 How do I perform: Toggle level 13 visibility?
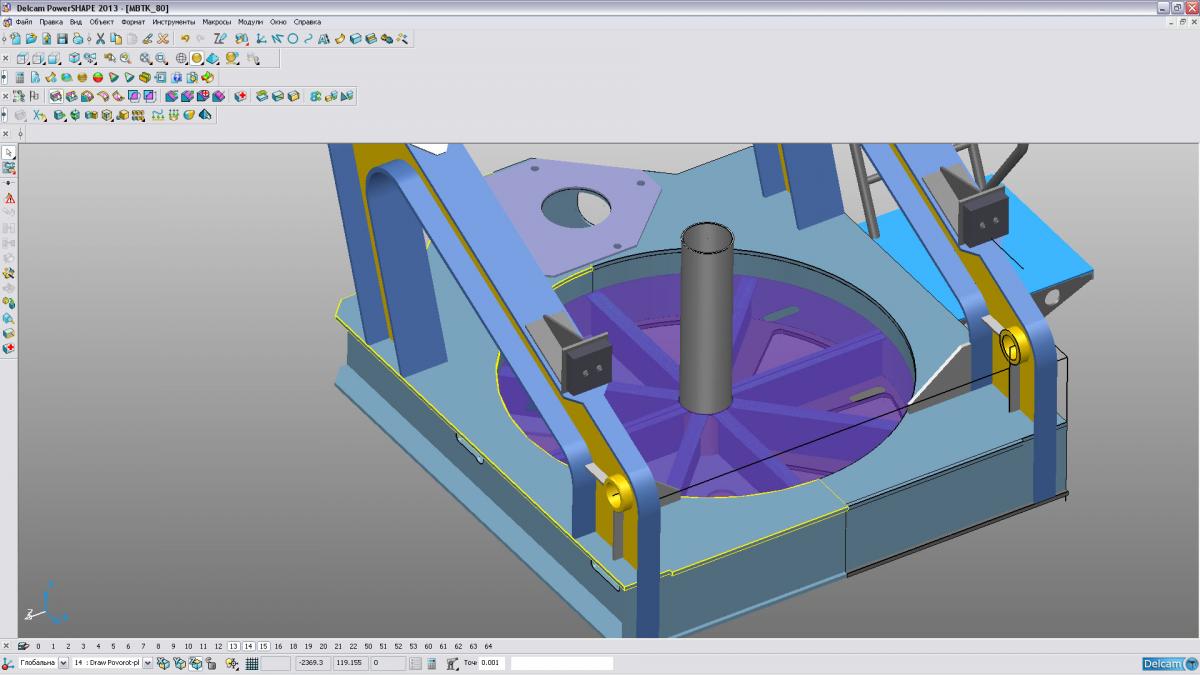click(x=234, y=646)
